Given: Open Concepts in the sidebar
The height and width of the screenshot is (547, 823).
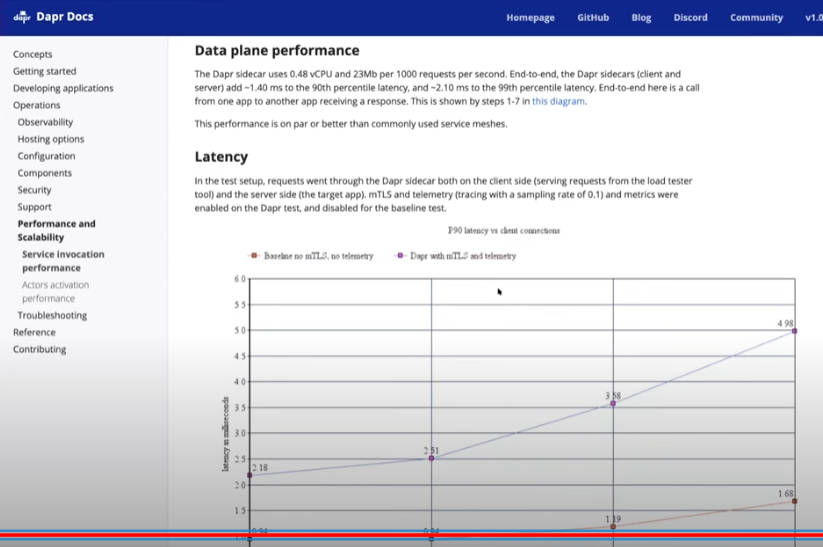Looking at the screenshot, I should tap(33, 54).
